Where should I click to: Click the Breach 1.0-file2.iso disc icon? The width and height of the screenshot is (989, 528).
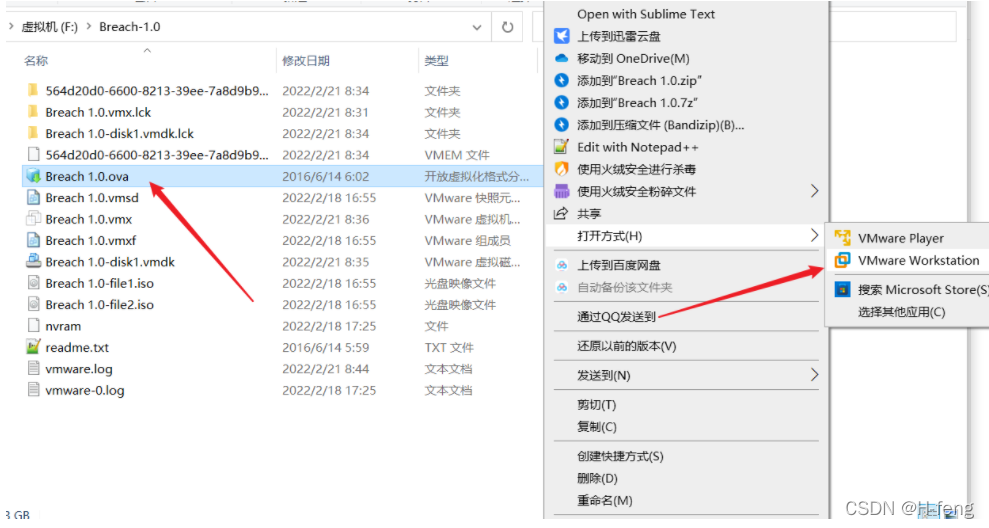tap(33, 305)
